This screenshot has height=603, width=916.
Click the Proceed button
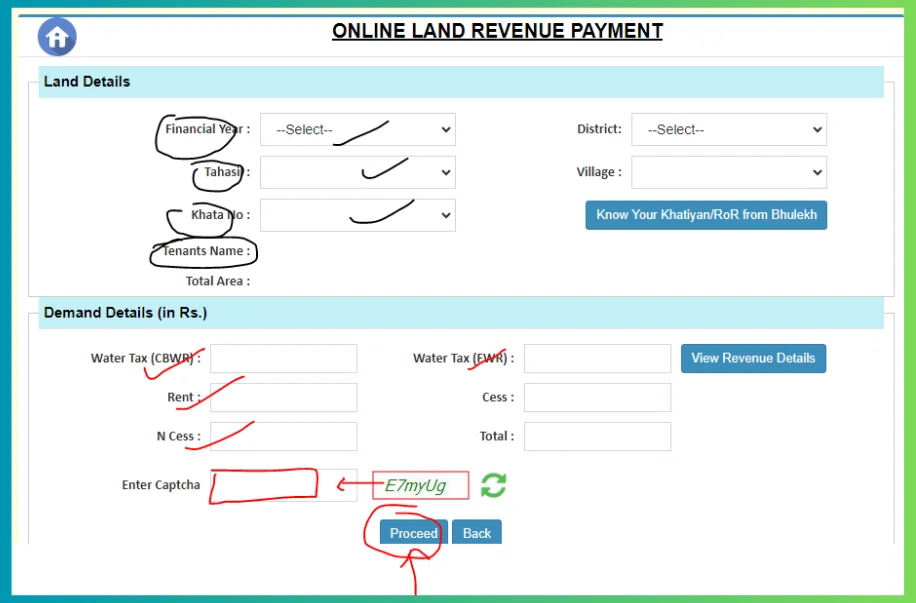point(414,532)
